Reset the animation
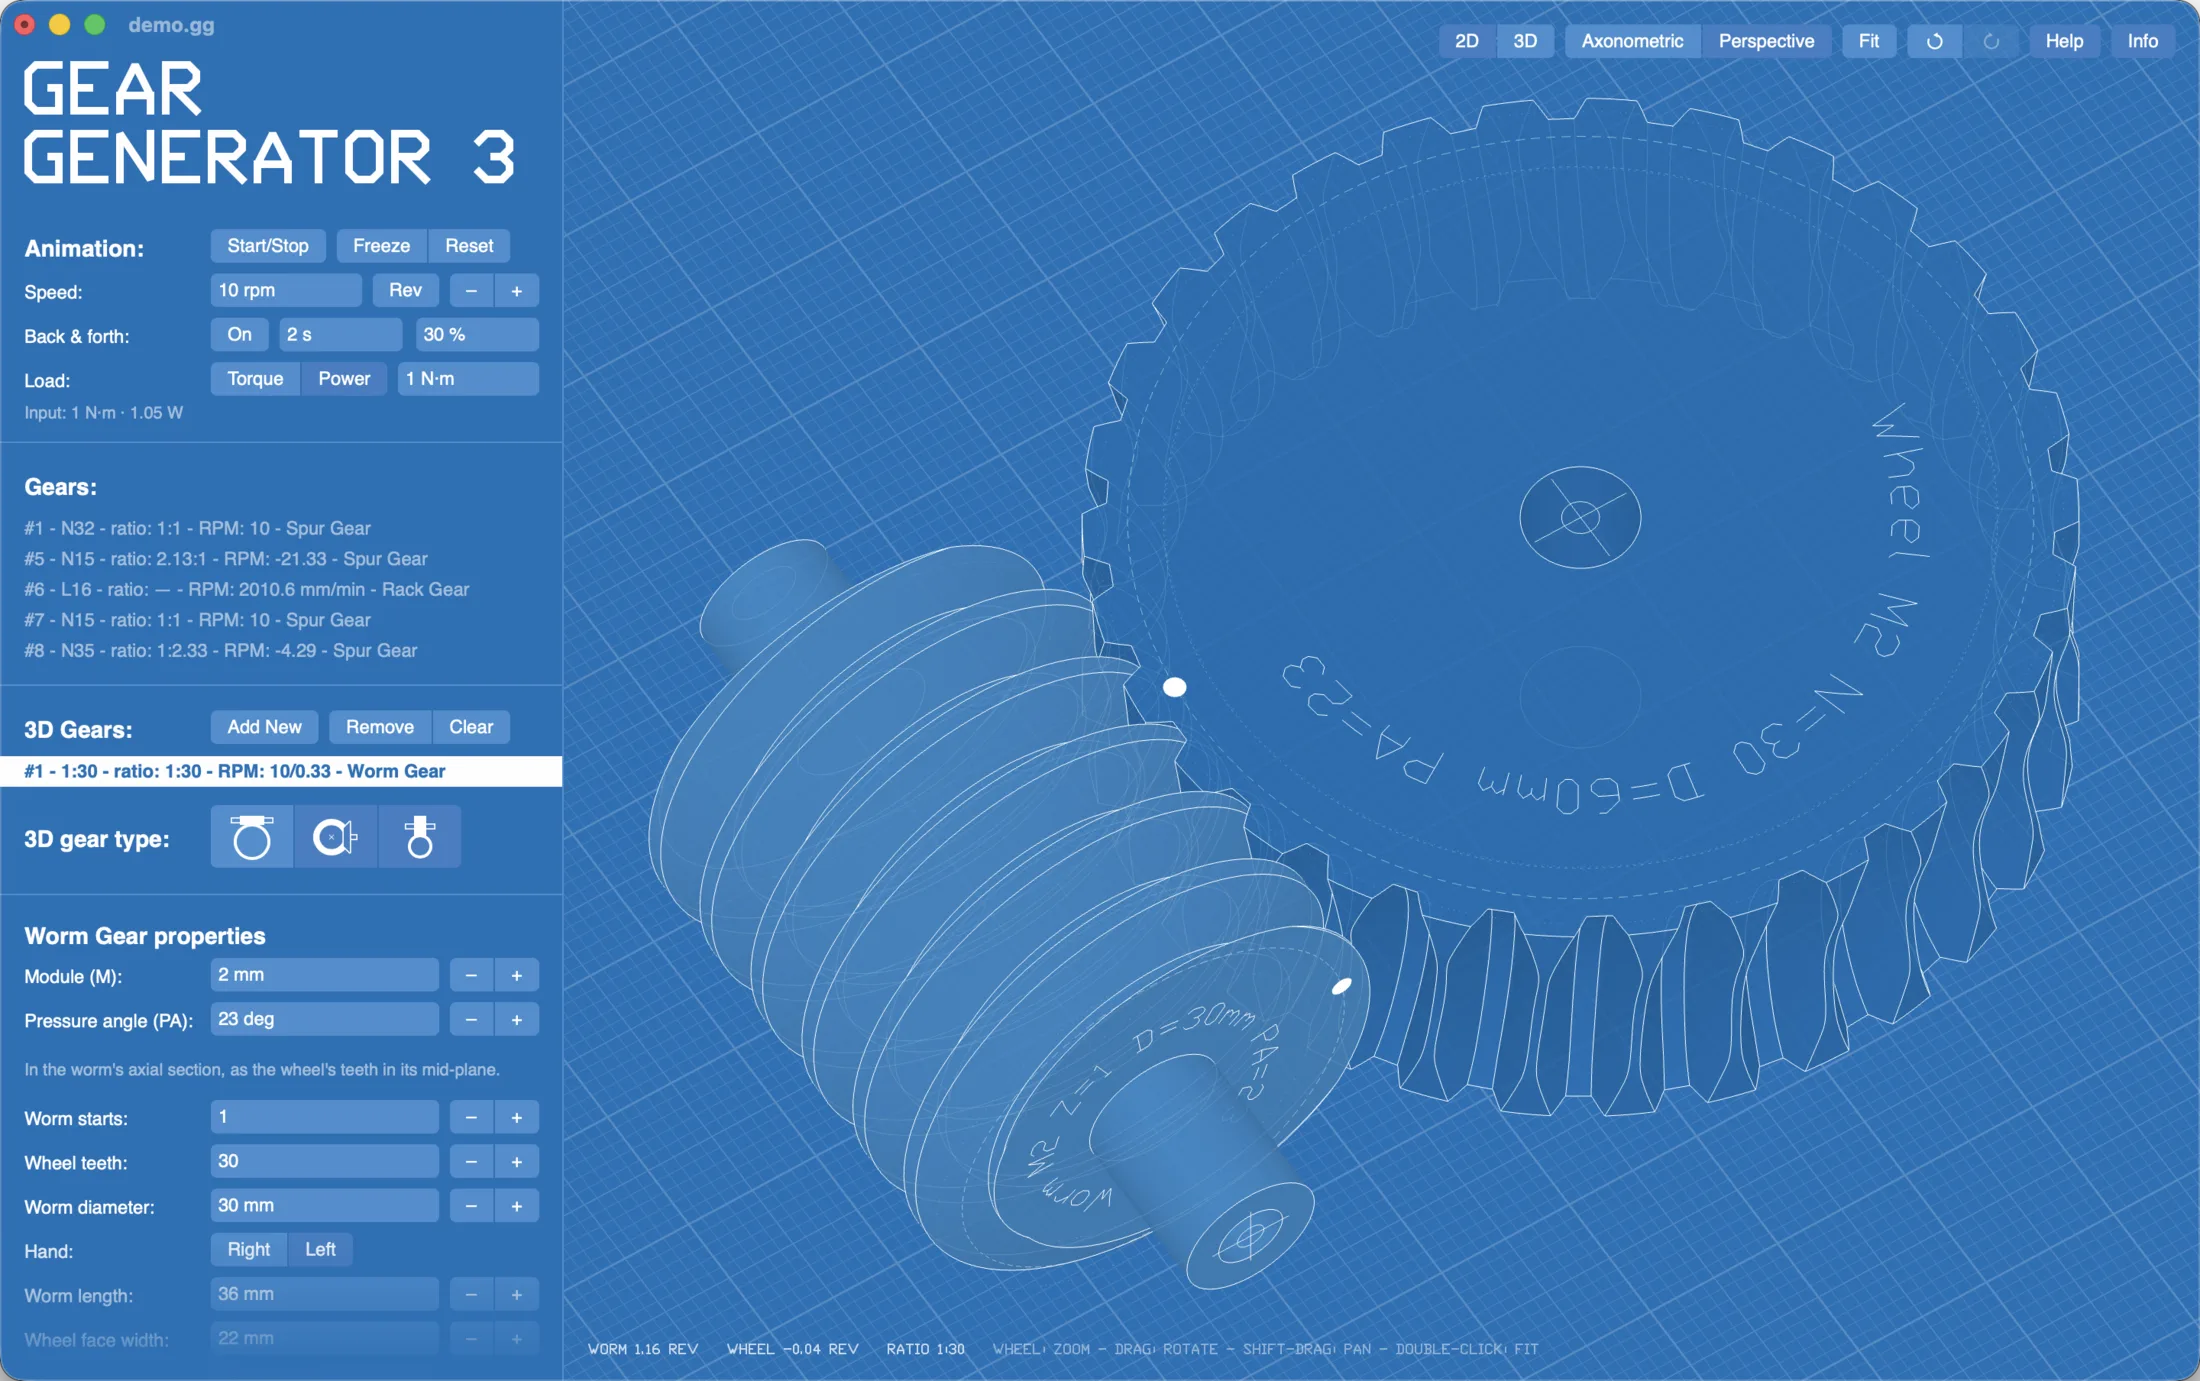 (x=469, y=246)
